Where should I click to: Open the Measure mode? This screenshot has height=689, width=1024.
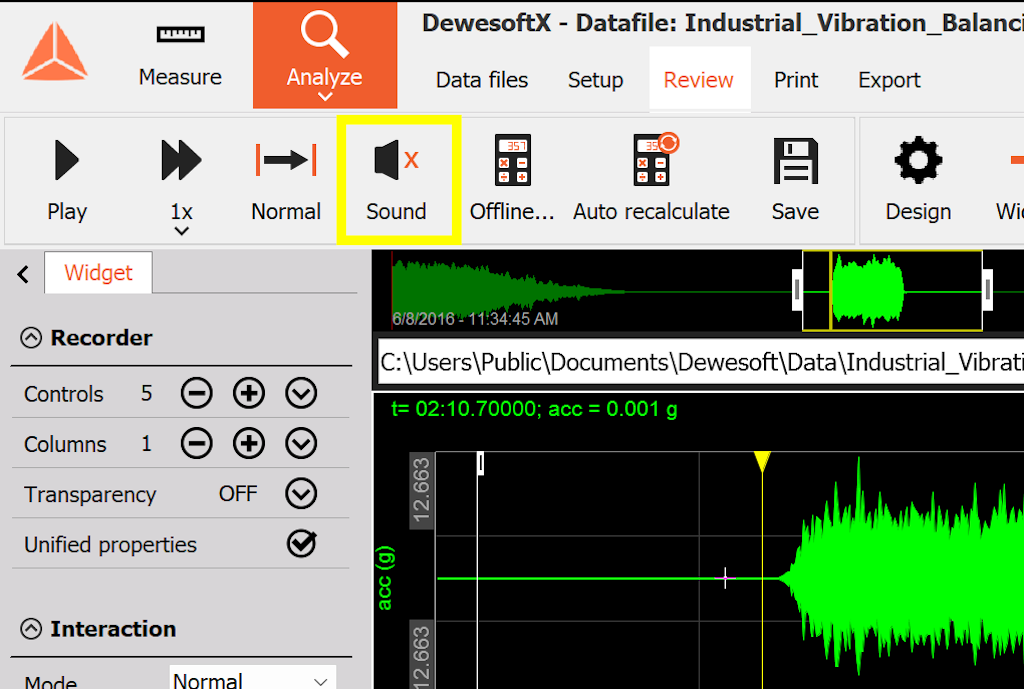click(180, 56)
